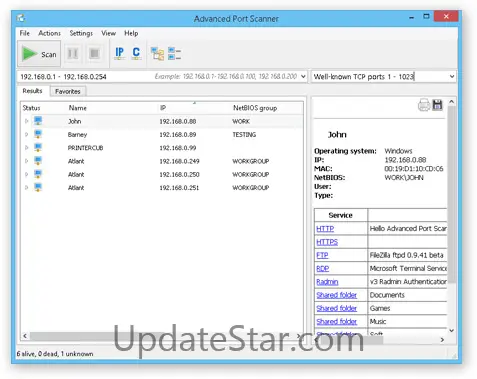Screen dimensions: 477x379
Task: Click the MAC address 00:19:D1:10:CD:C6
Action: [x=414, y=169]
